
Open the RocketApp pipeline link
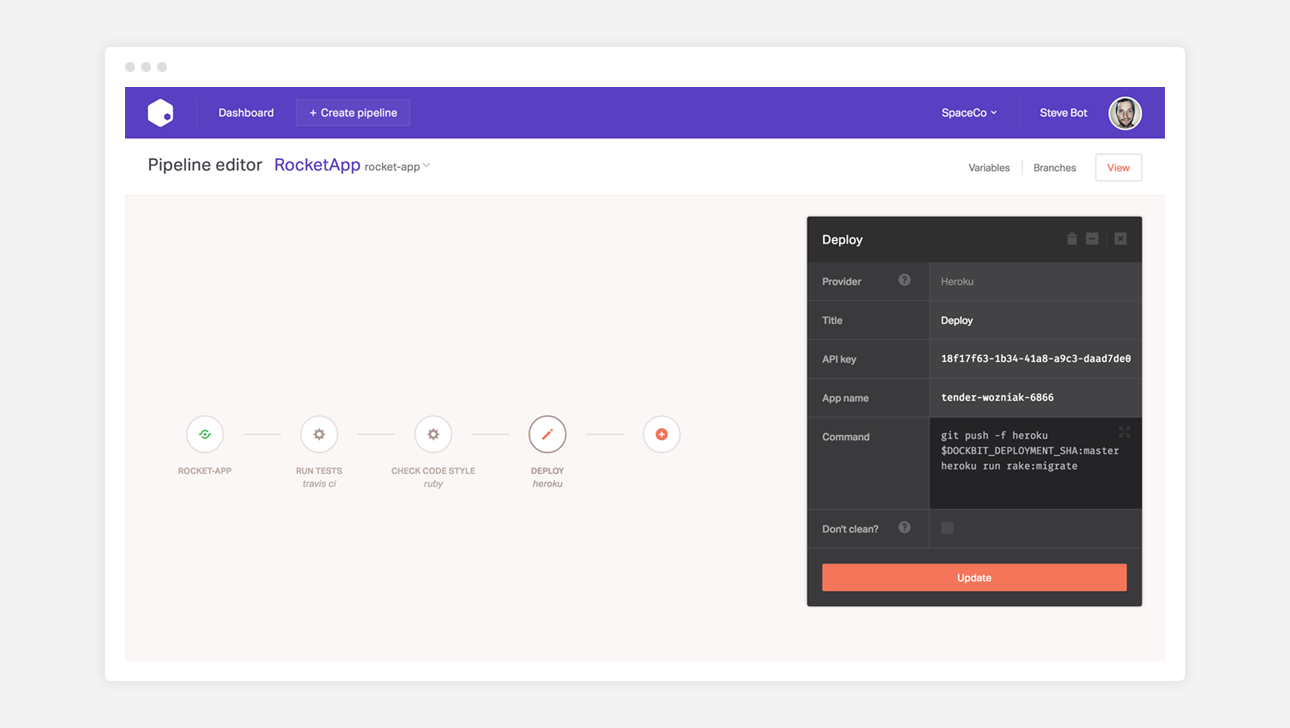click(317, 165)
